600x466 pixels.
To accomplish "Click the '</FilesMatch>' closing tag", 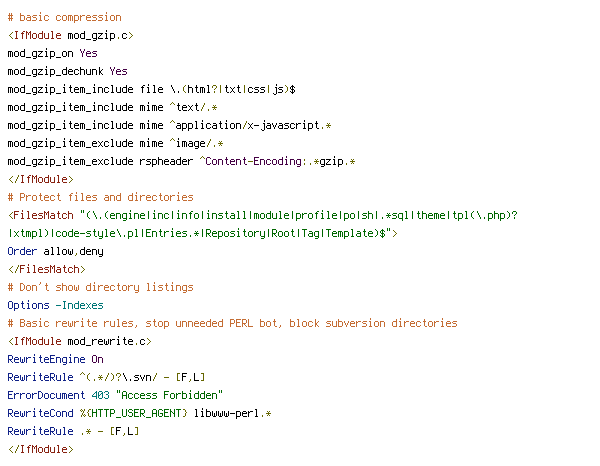I will [46, 269].
